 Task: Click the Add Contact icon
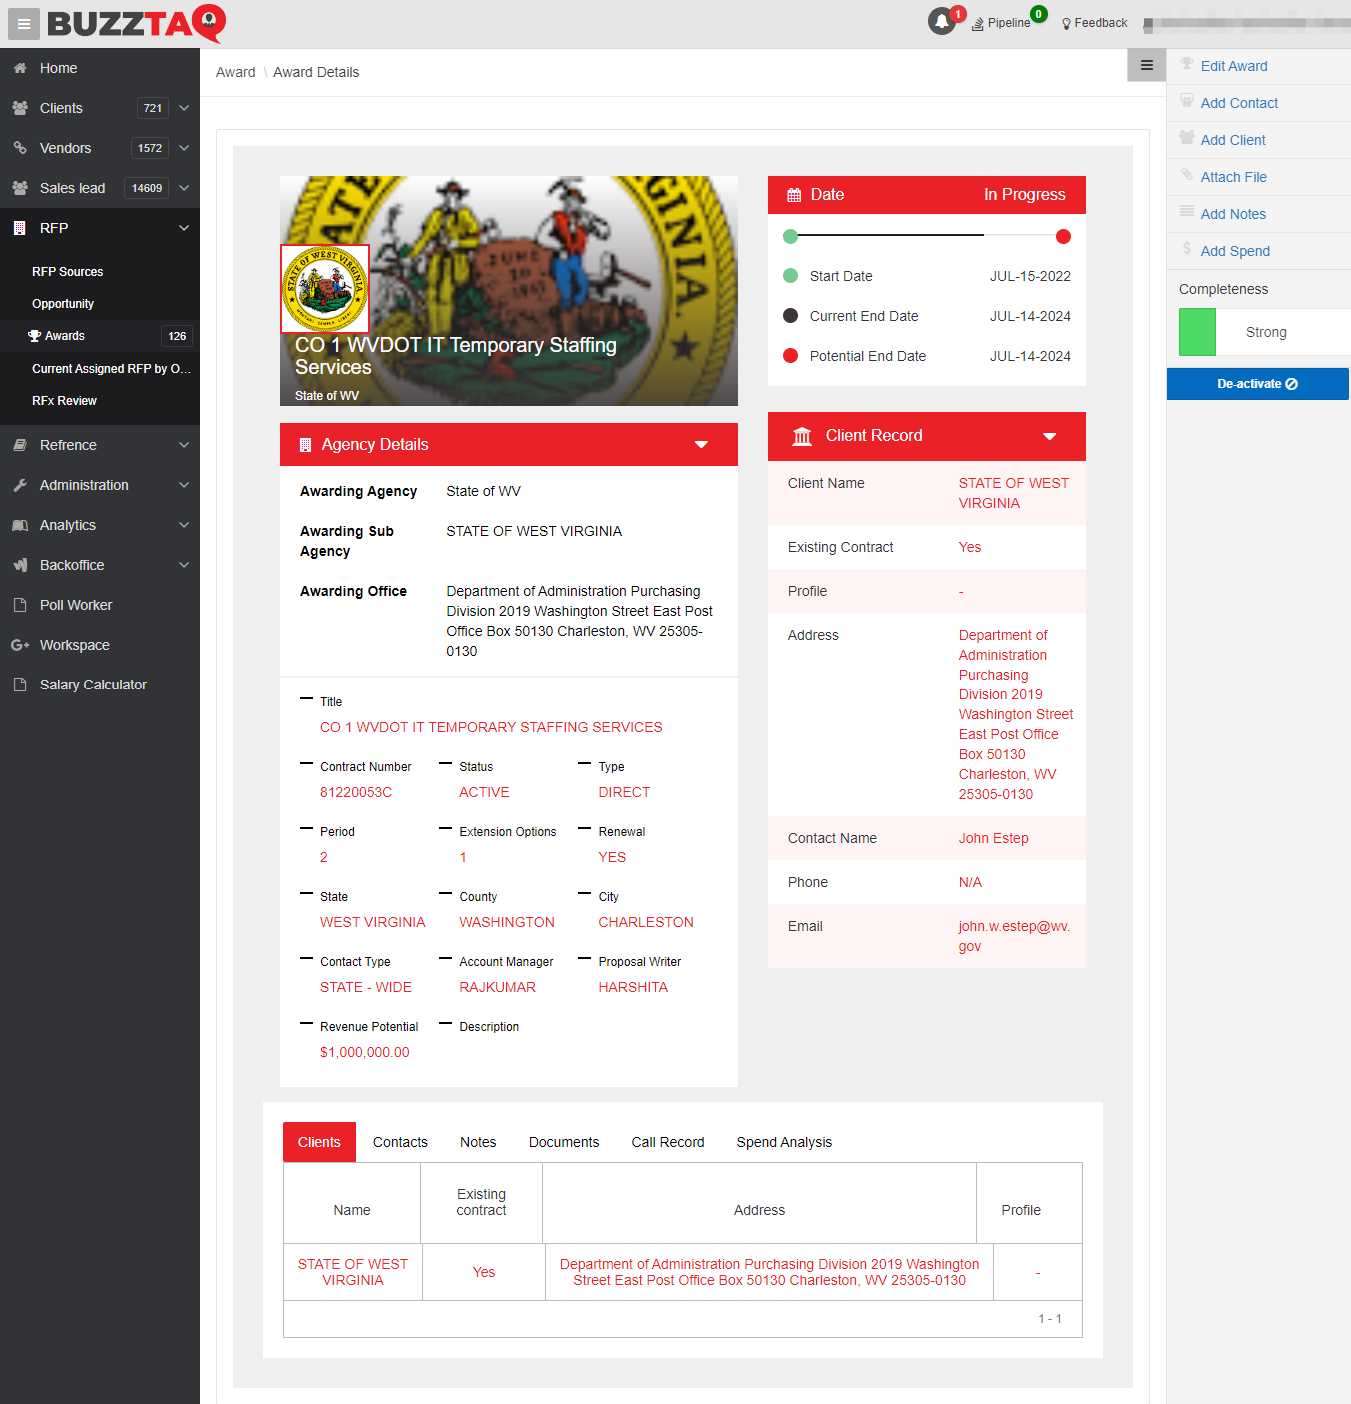(1187, 101)
